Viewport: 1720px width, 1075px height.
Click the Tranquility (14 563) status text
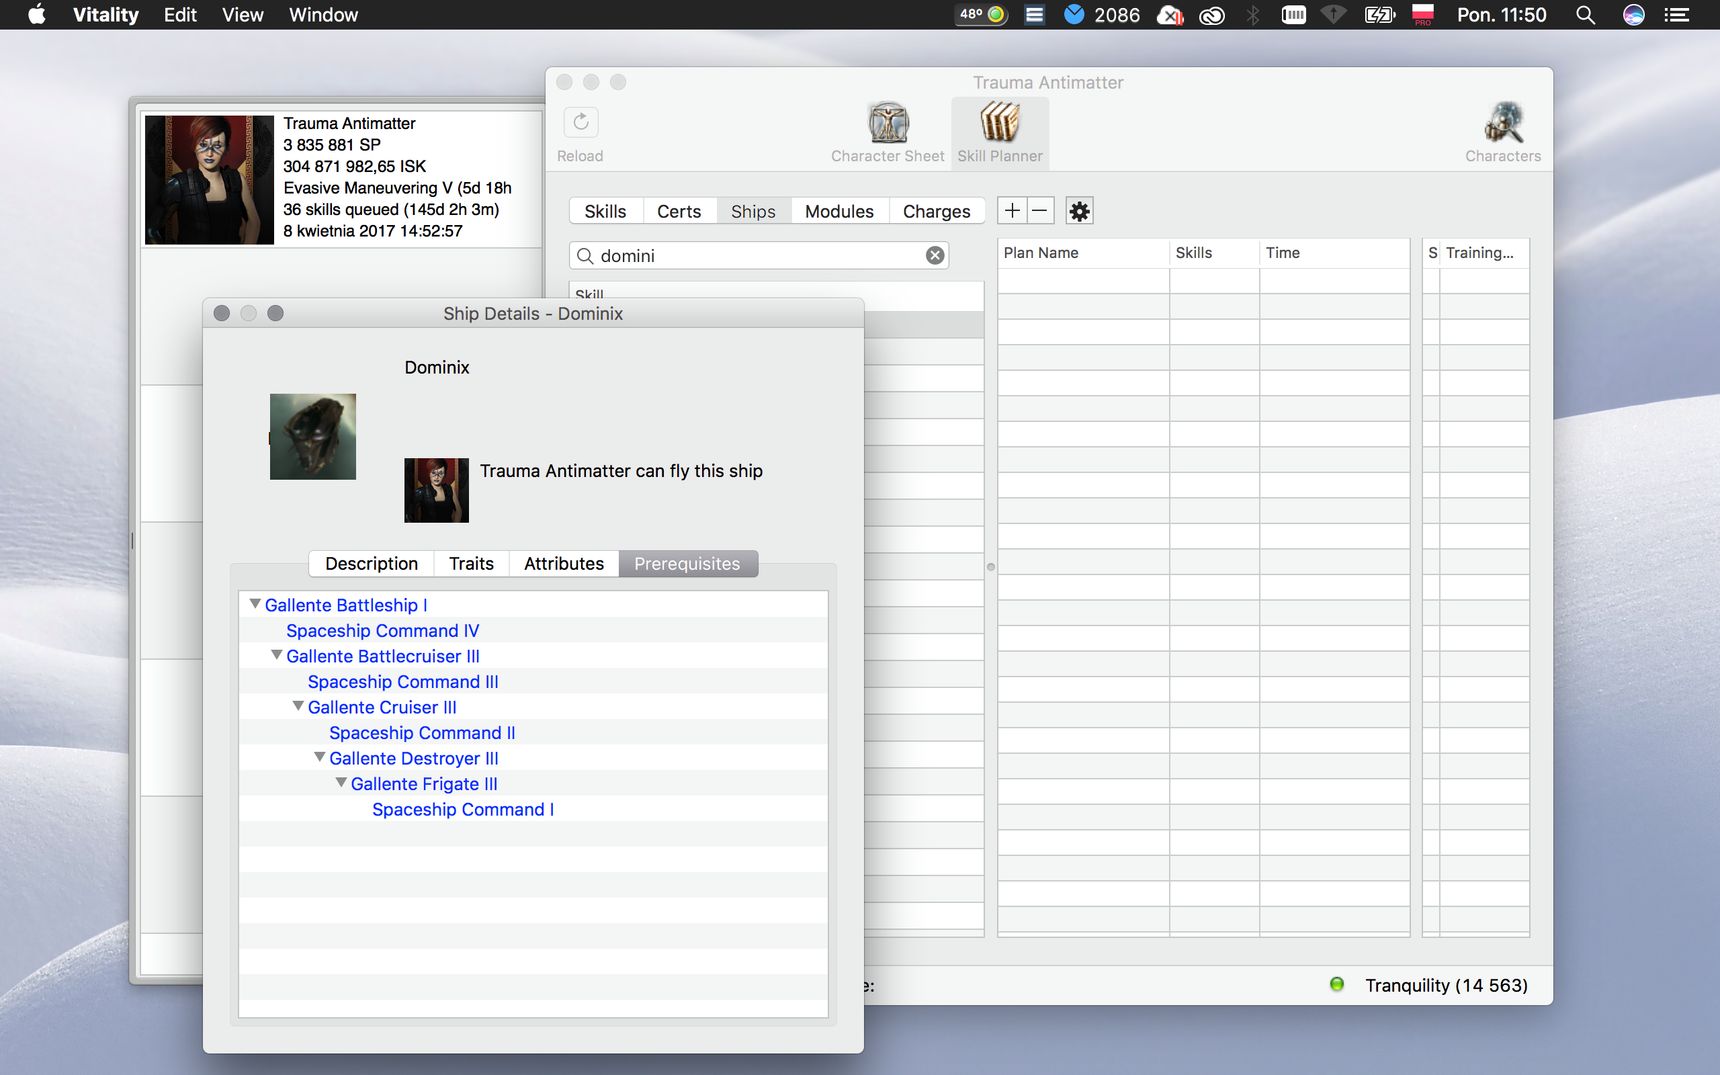(1446, 985)
